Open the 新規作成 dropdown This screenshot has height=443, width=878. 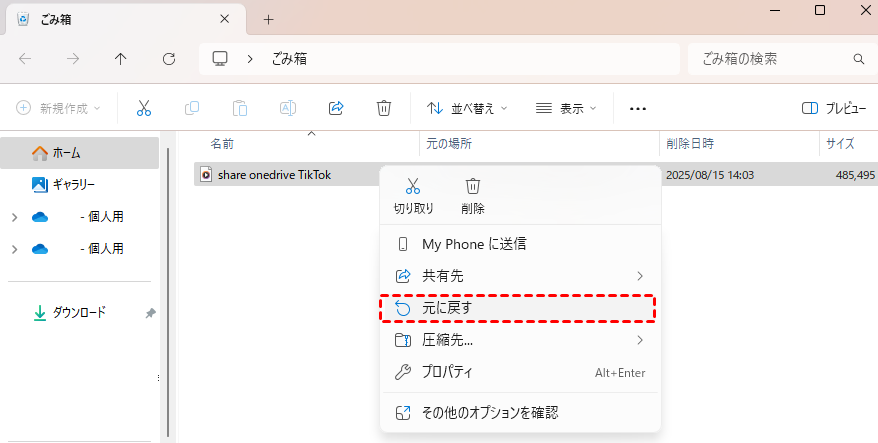[58, 108]
